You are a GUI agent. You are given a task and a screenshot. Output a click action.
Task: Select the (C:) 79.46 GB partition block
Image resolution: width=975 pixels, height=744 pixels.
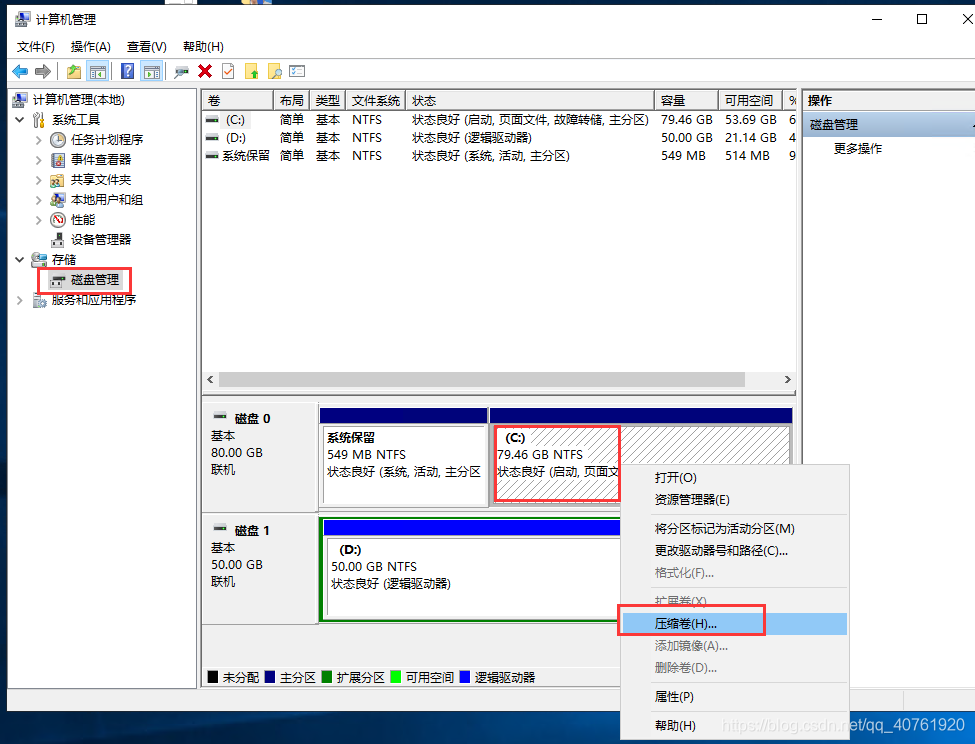(x=640, y=464)
